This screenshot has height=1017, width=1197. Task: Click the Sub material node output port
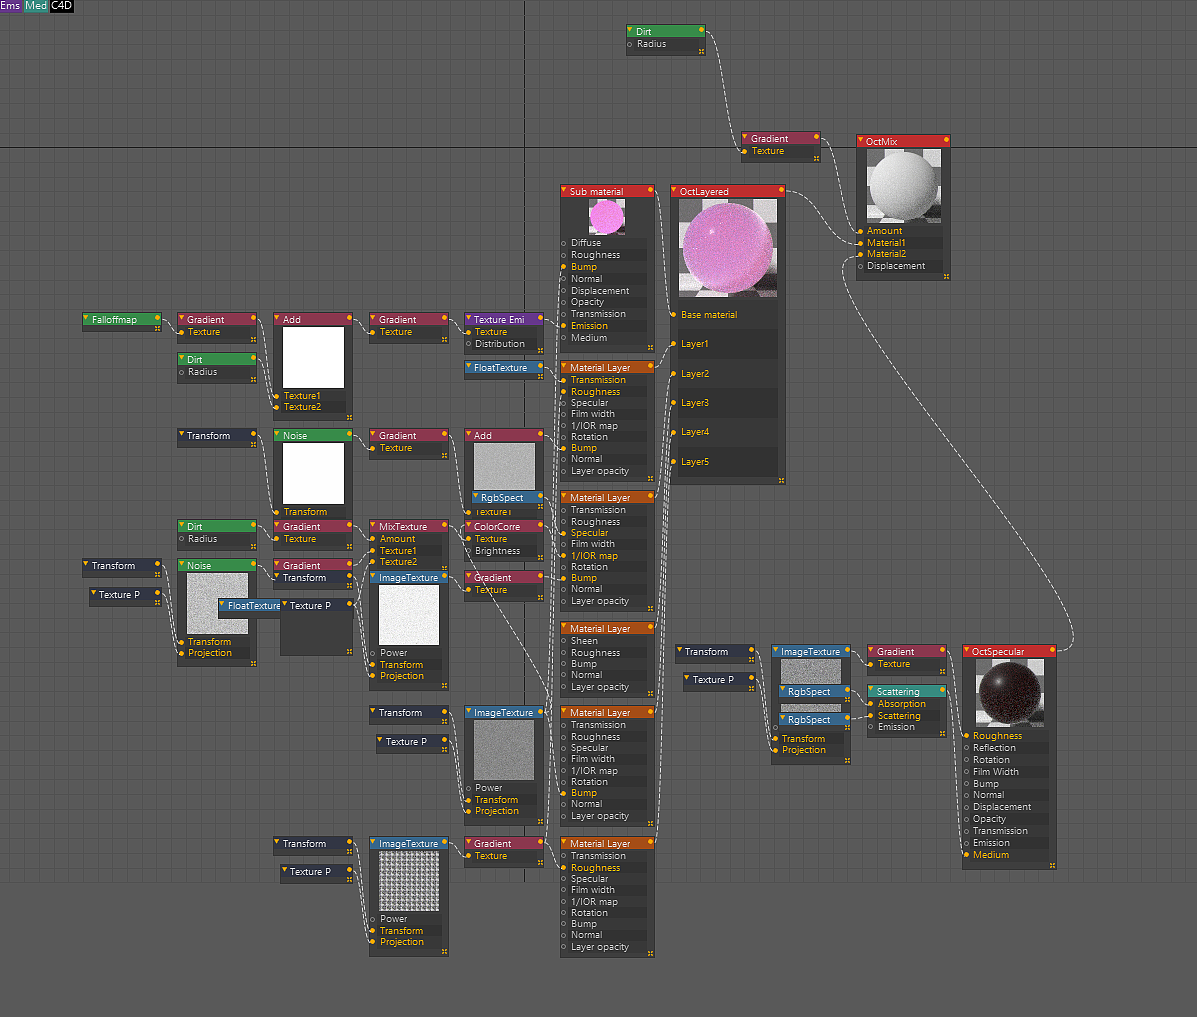[650, 190]
